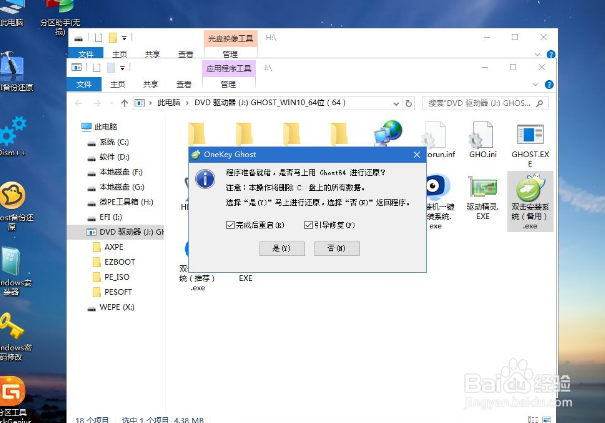Open GHOST.EXE file icon
This screenshot has width=605, height=423.
pyautogui.click(x=530, y=144)
